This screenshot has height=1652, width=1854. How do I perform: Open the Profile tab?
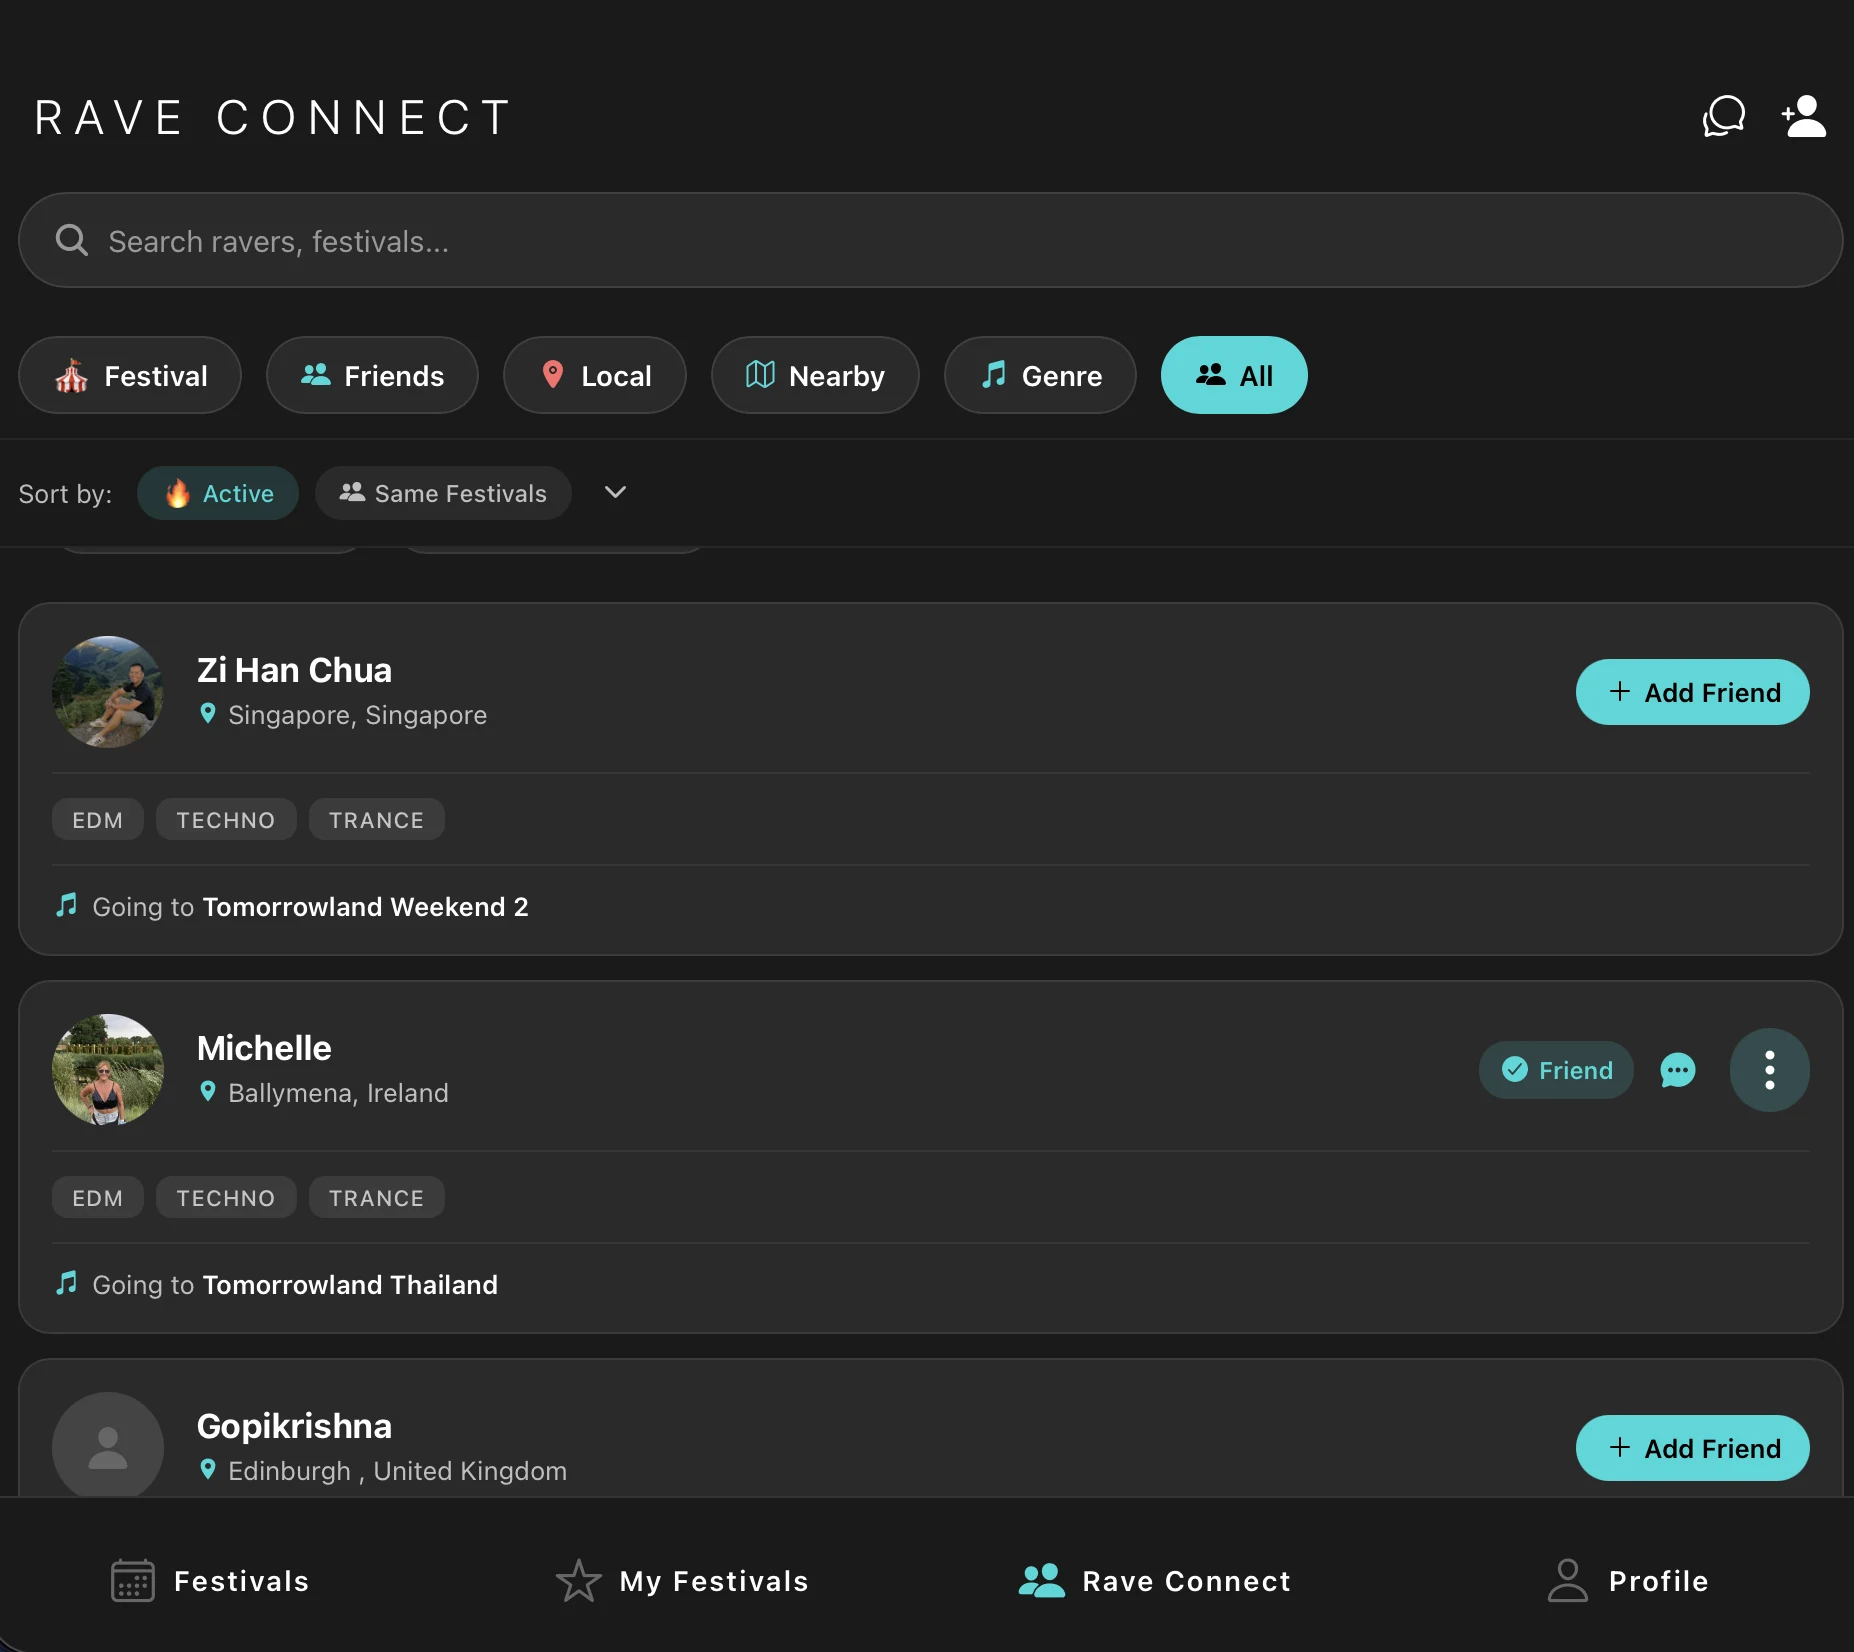point(1627,1581)
